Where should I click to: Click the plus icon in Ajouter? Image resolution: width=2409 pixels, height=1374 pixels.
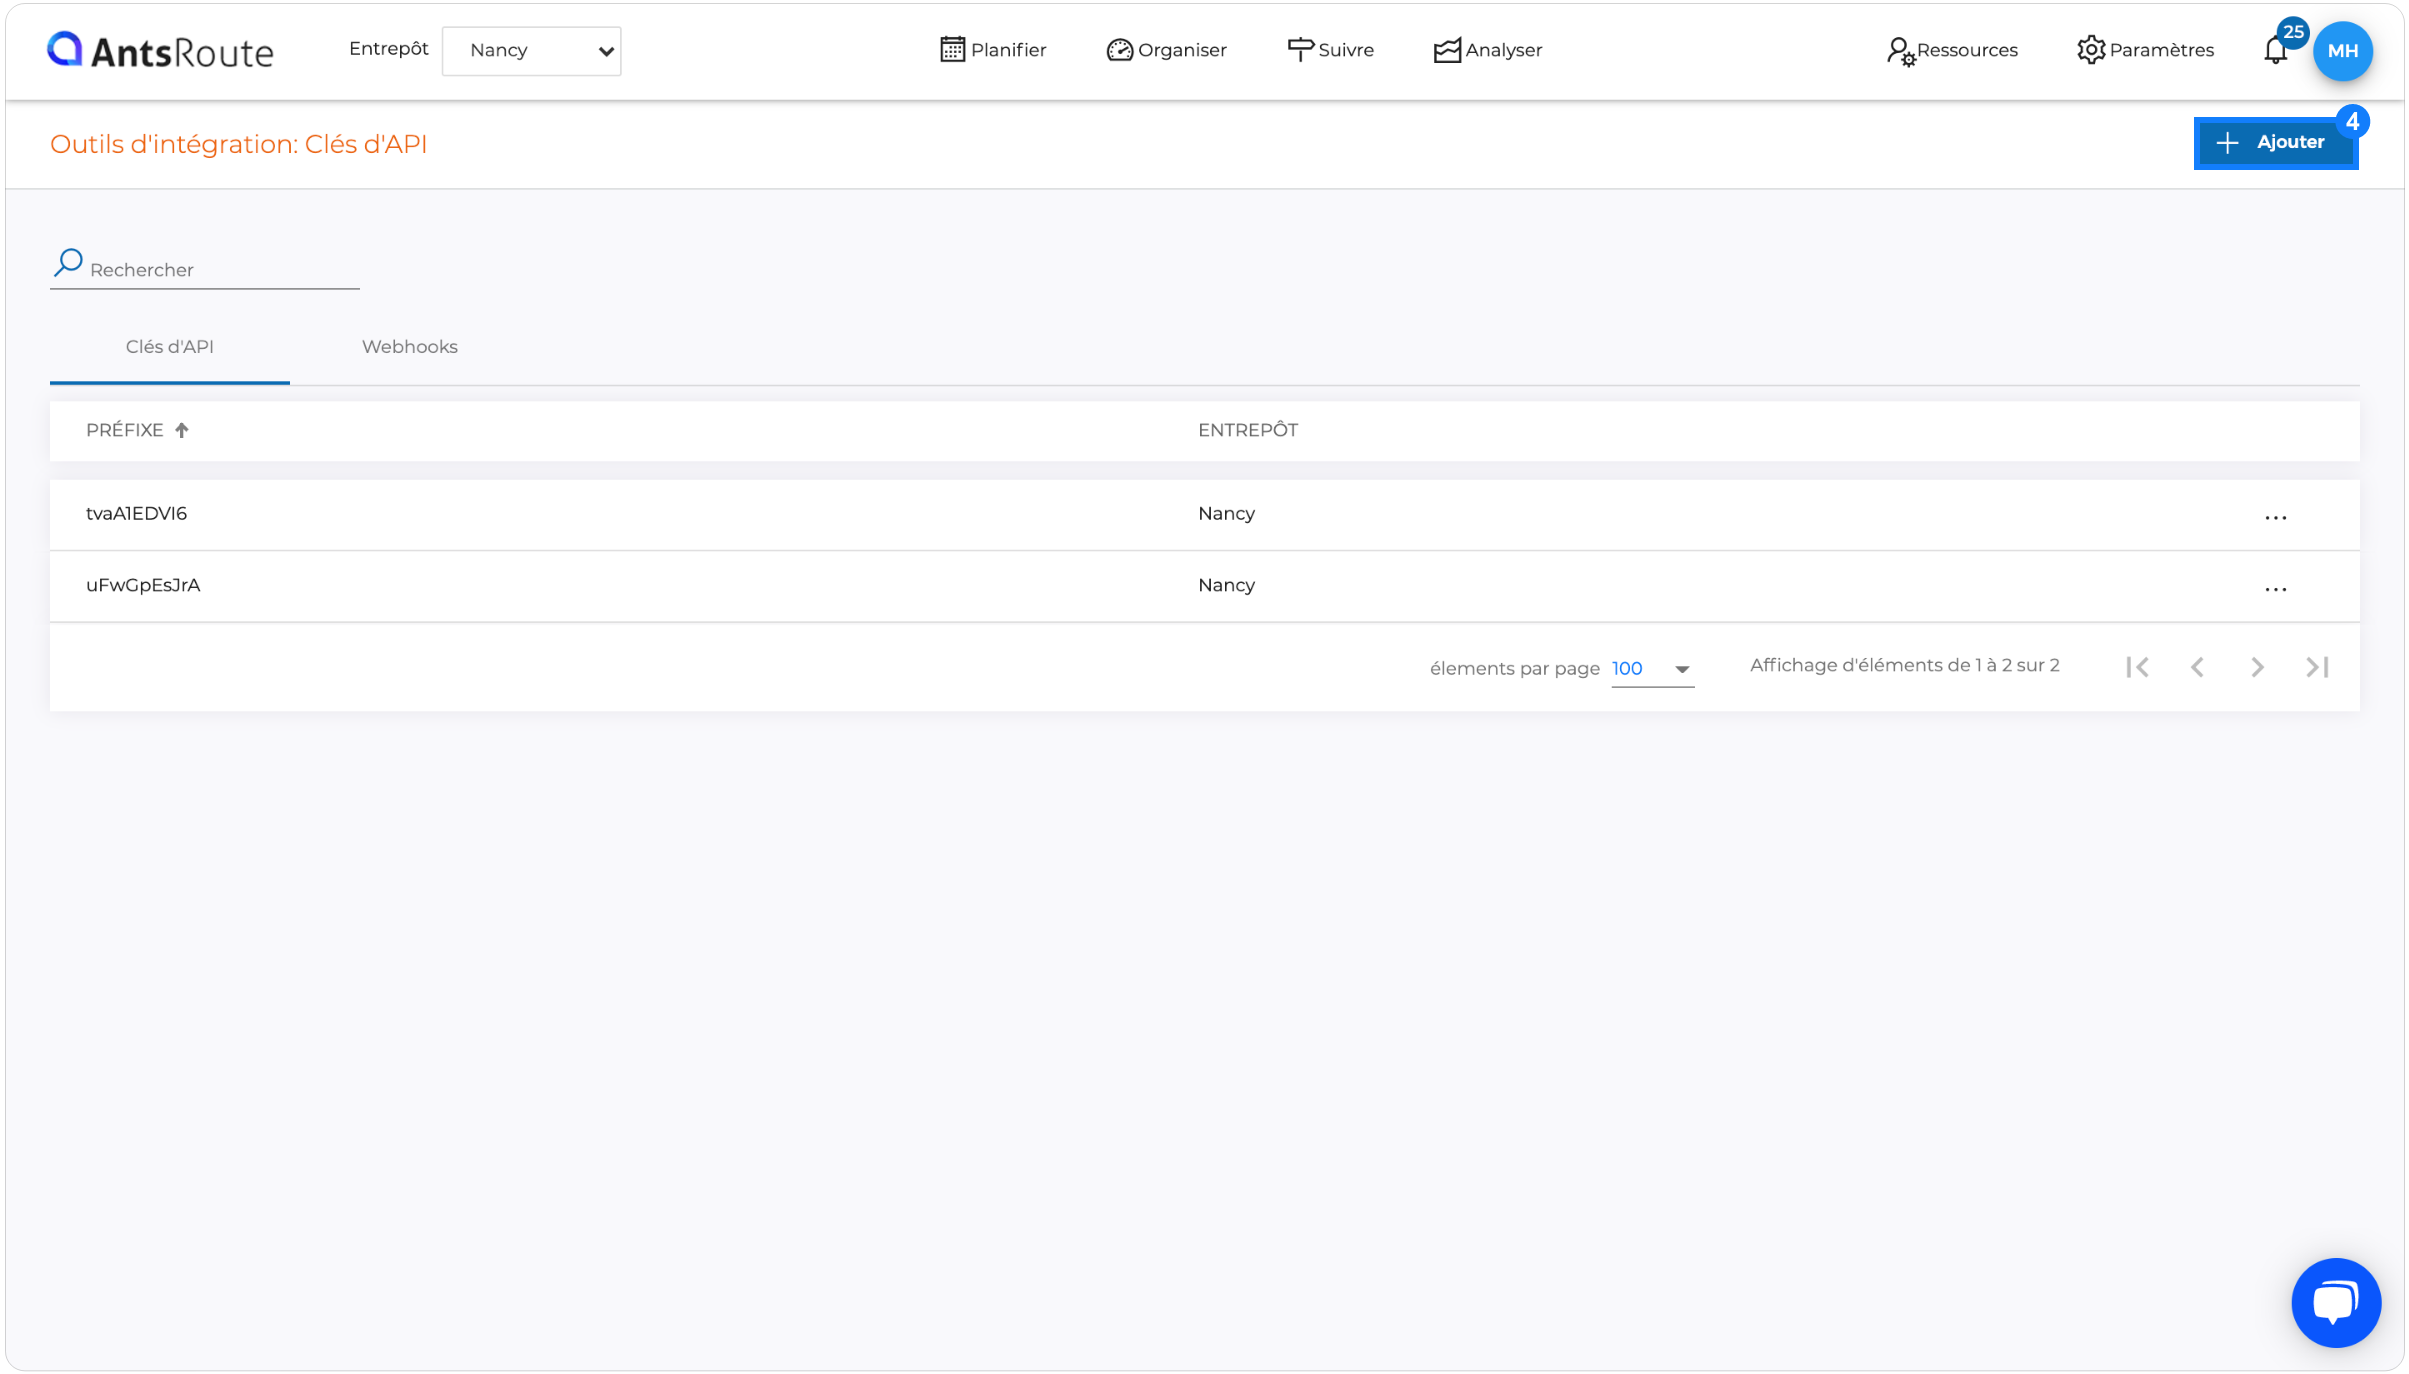coord(2227,143)
